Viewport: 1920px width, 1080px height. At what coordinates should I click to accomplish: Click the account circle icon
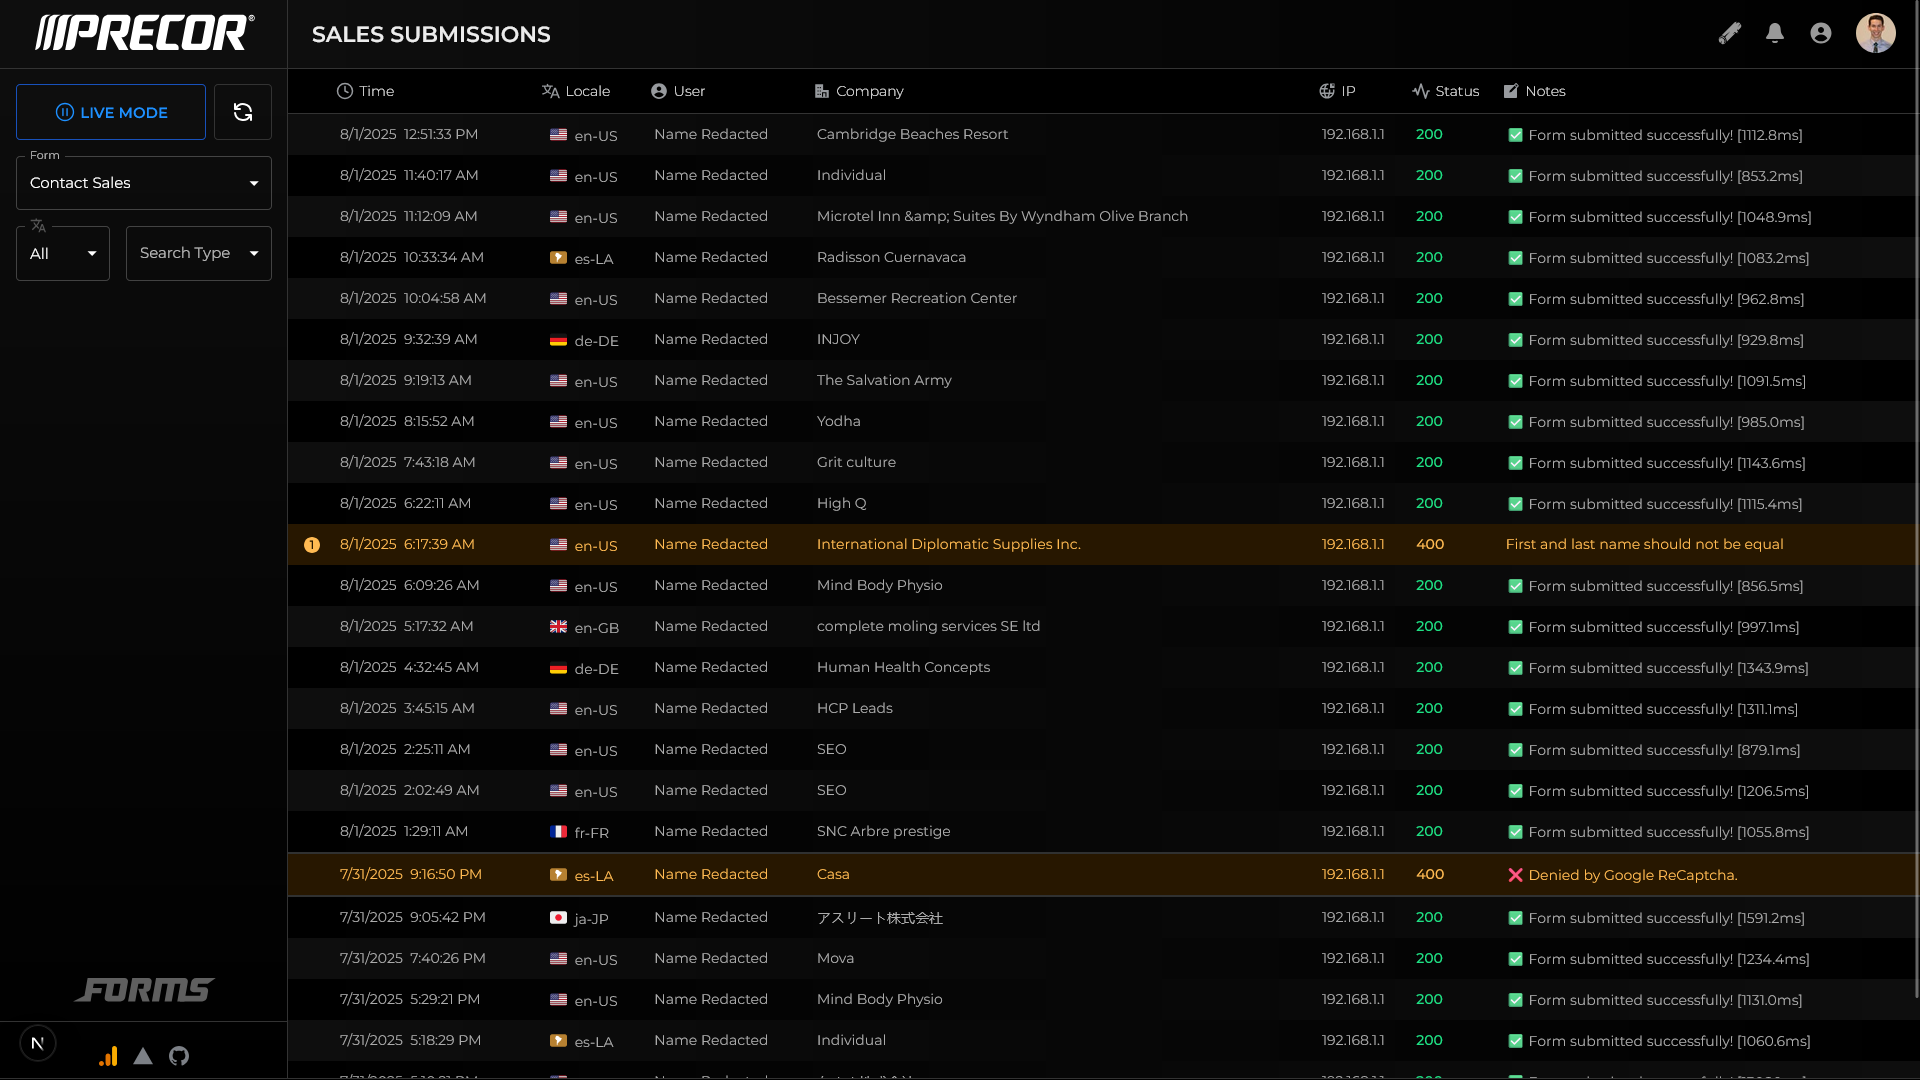1821,33
